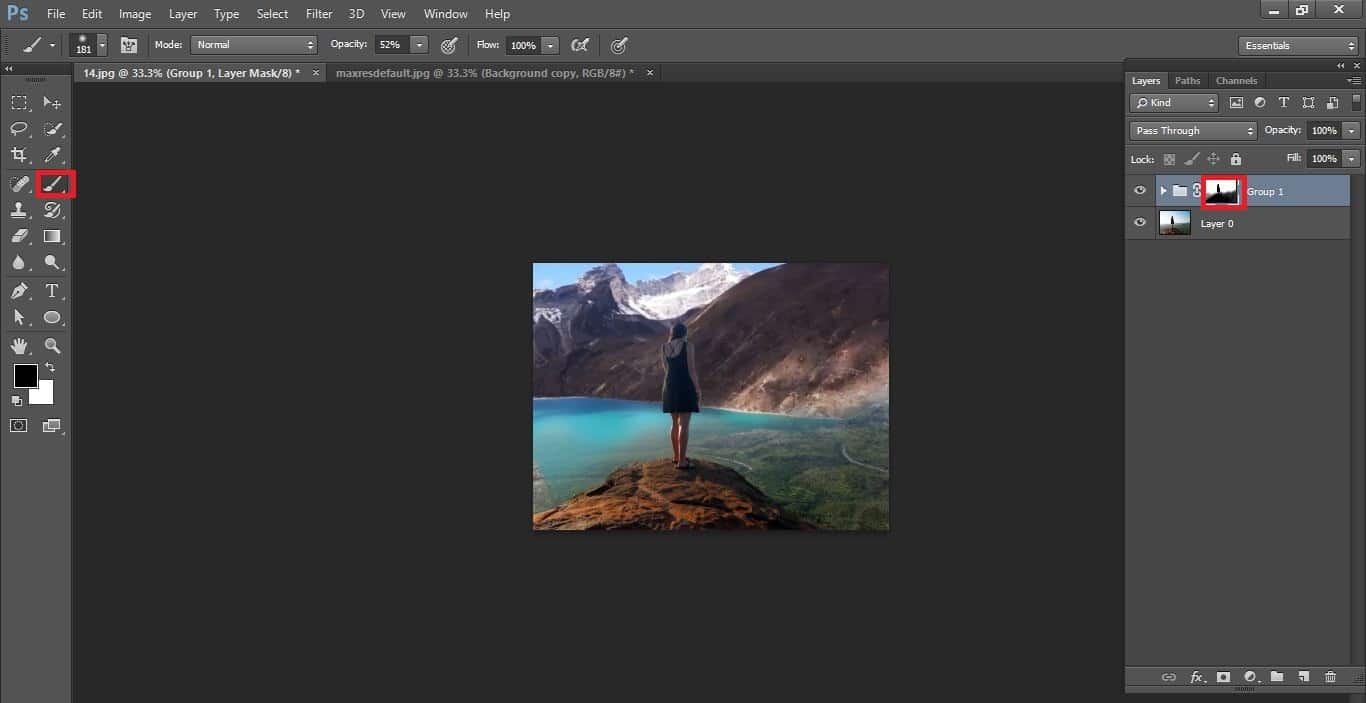Create a new layer in the Layers panel
Screen dimensions: 1366x703
click(1303, 677)
